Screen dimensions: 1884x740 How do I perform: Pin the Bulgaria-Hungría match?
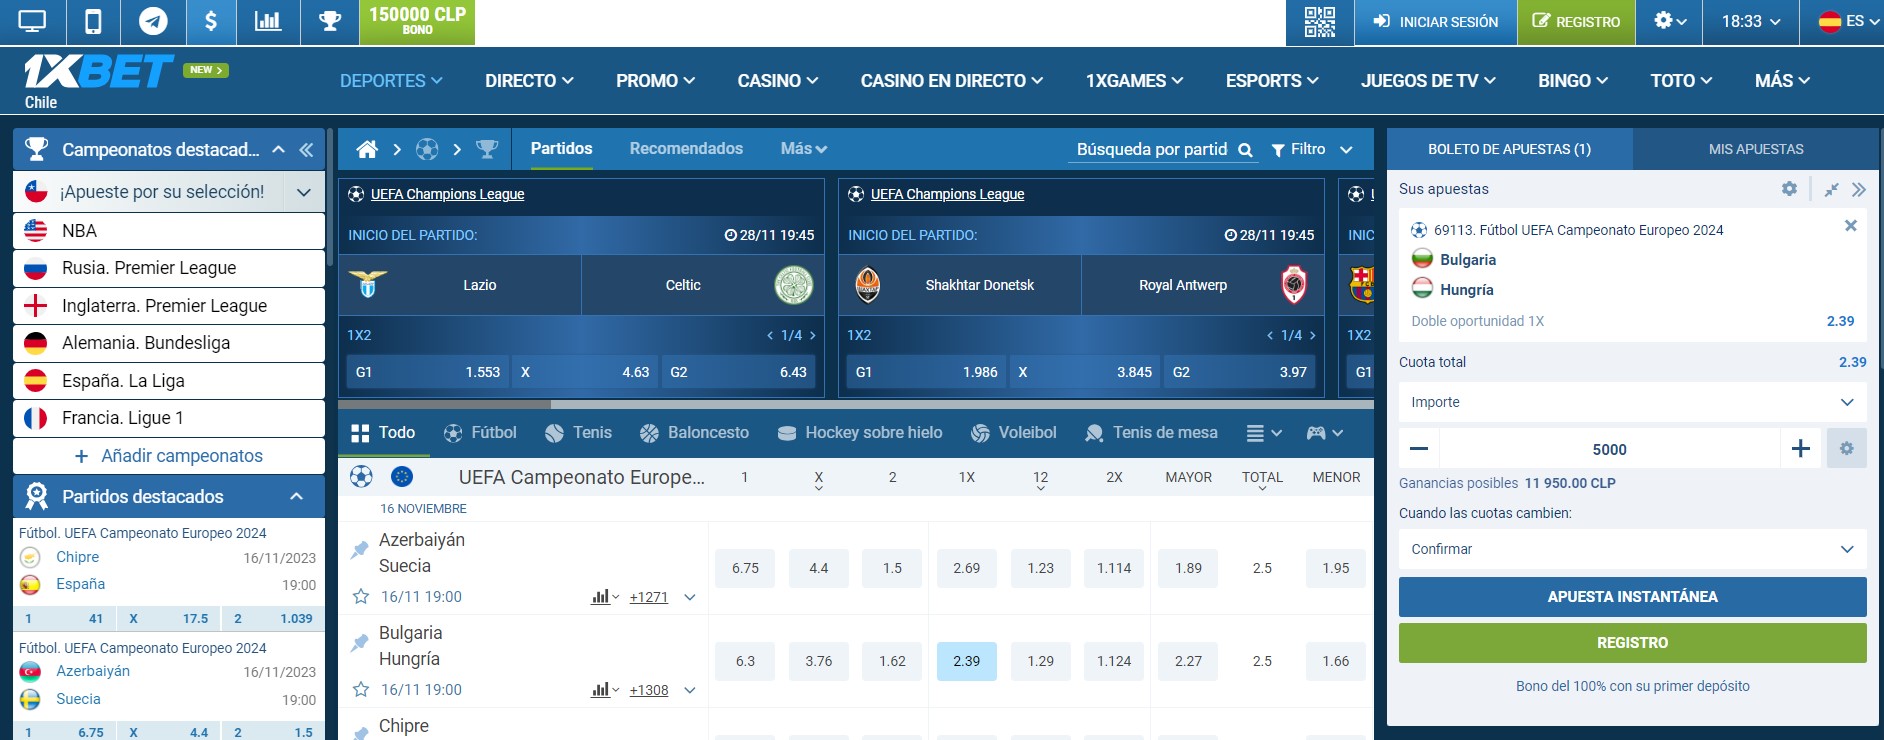click(x=360, y=642)
